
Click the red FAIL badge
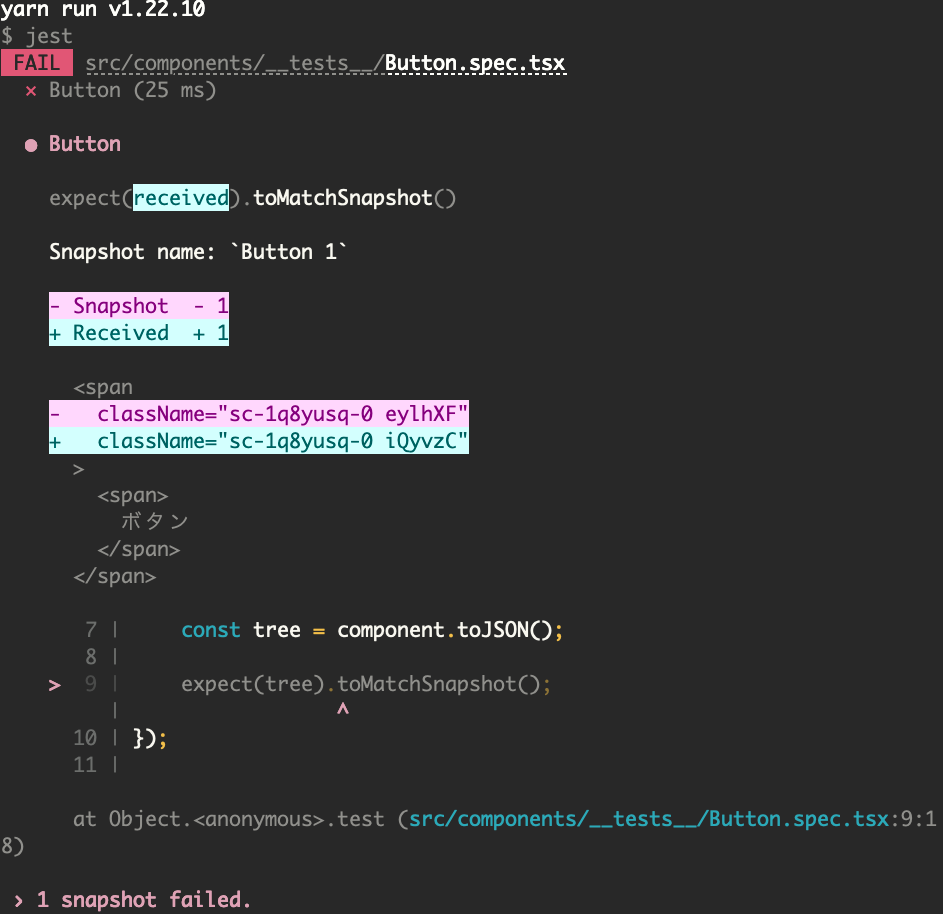[x=37, y=63]
